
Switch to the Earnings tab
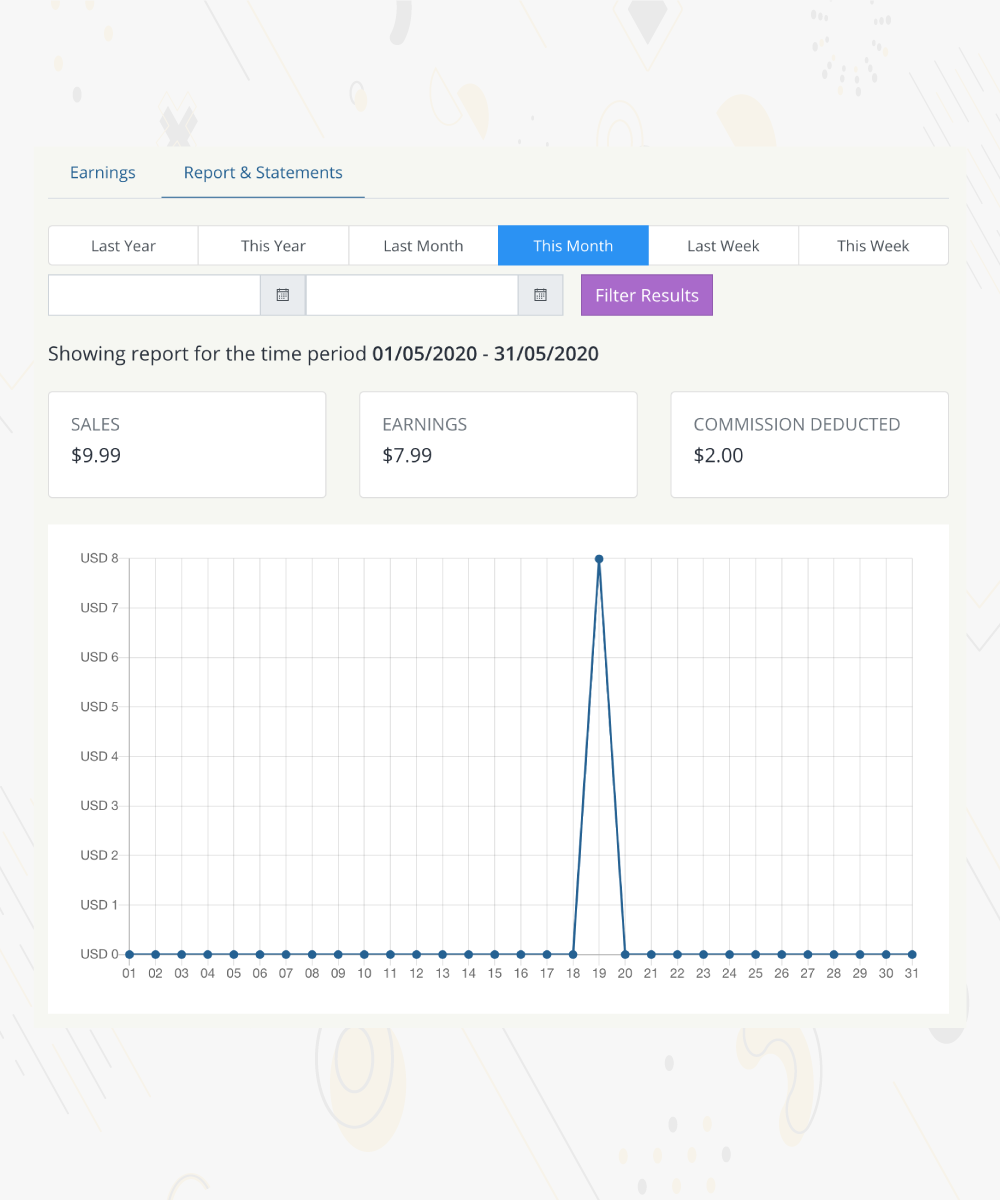click(102, 173)
